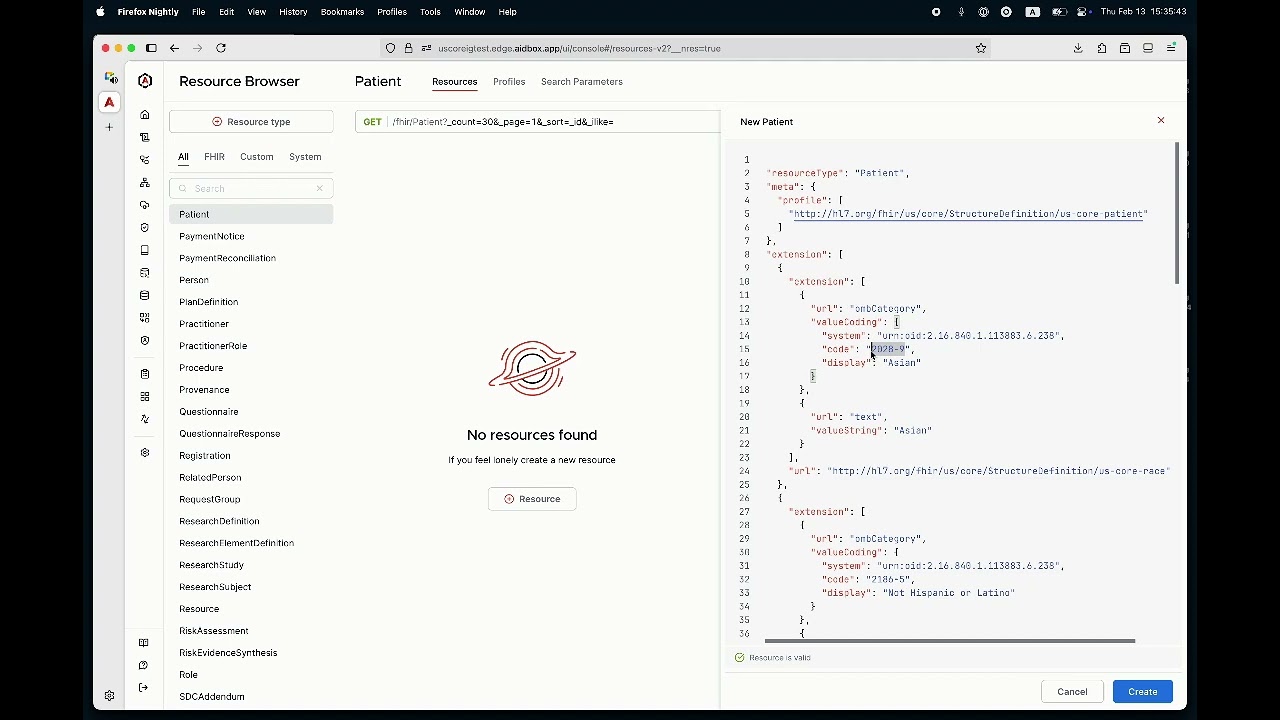Click the Resource type button
The height and width of the screenshot is (720, 1280).
tap(251, 122)
